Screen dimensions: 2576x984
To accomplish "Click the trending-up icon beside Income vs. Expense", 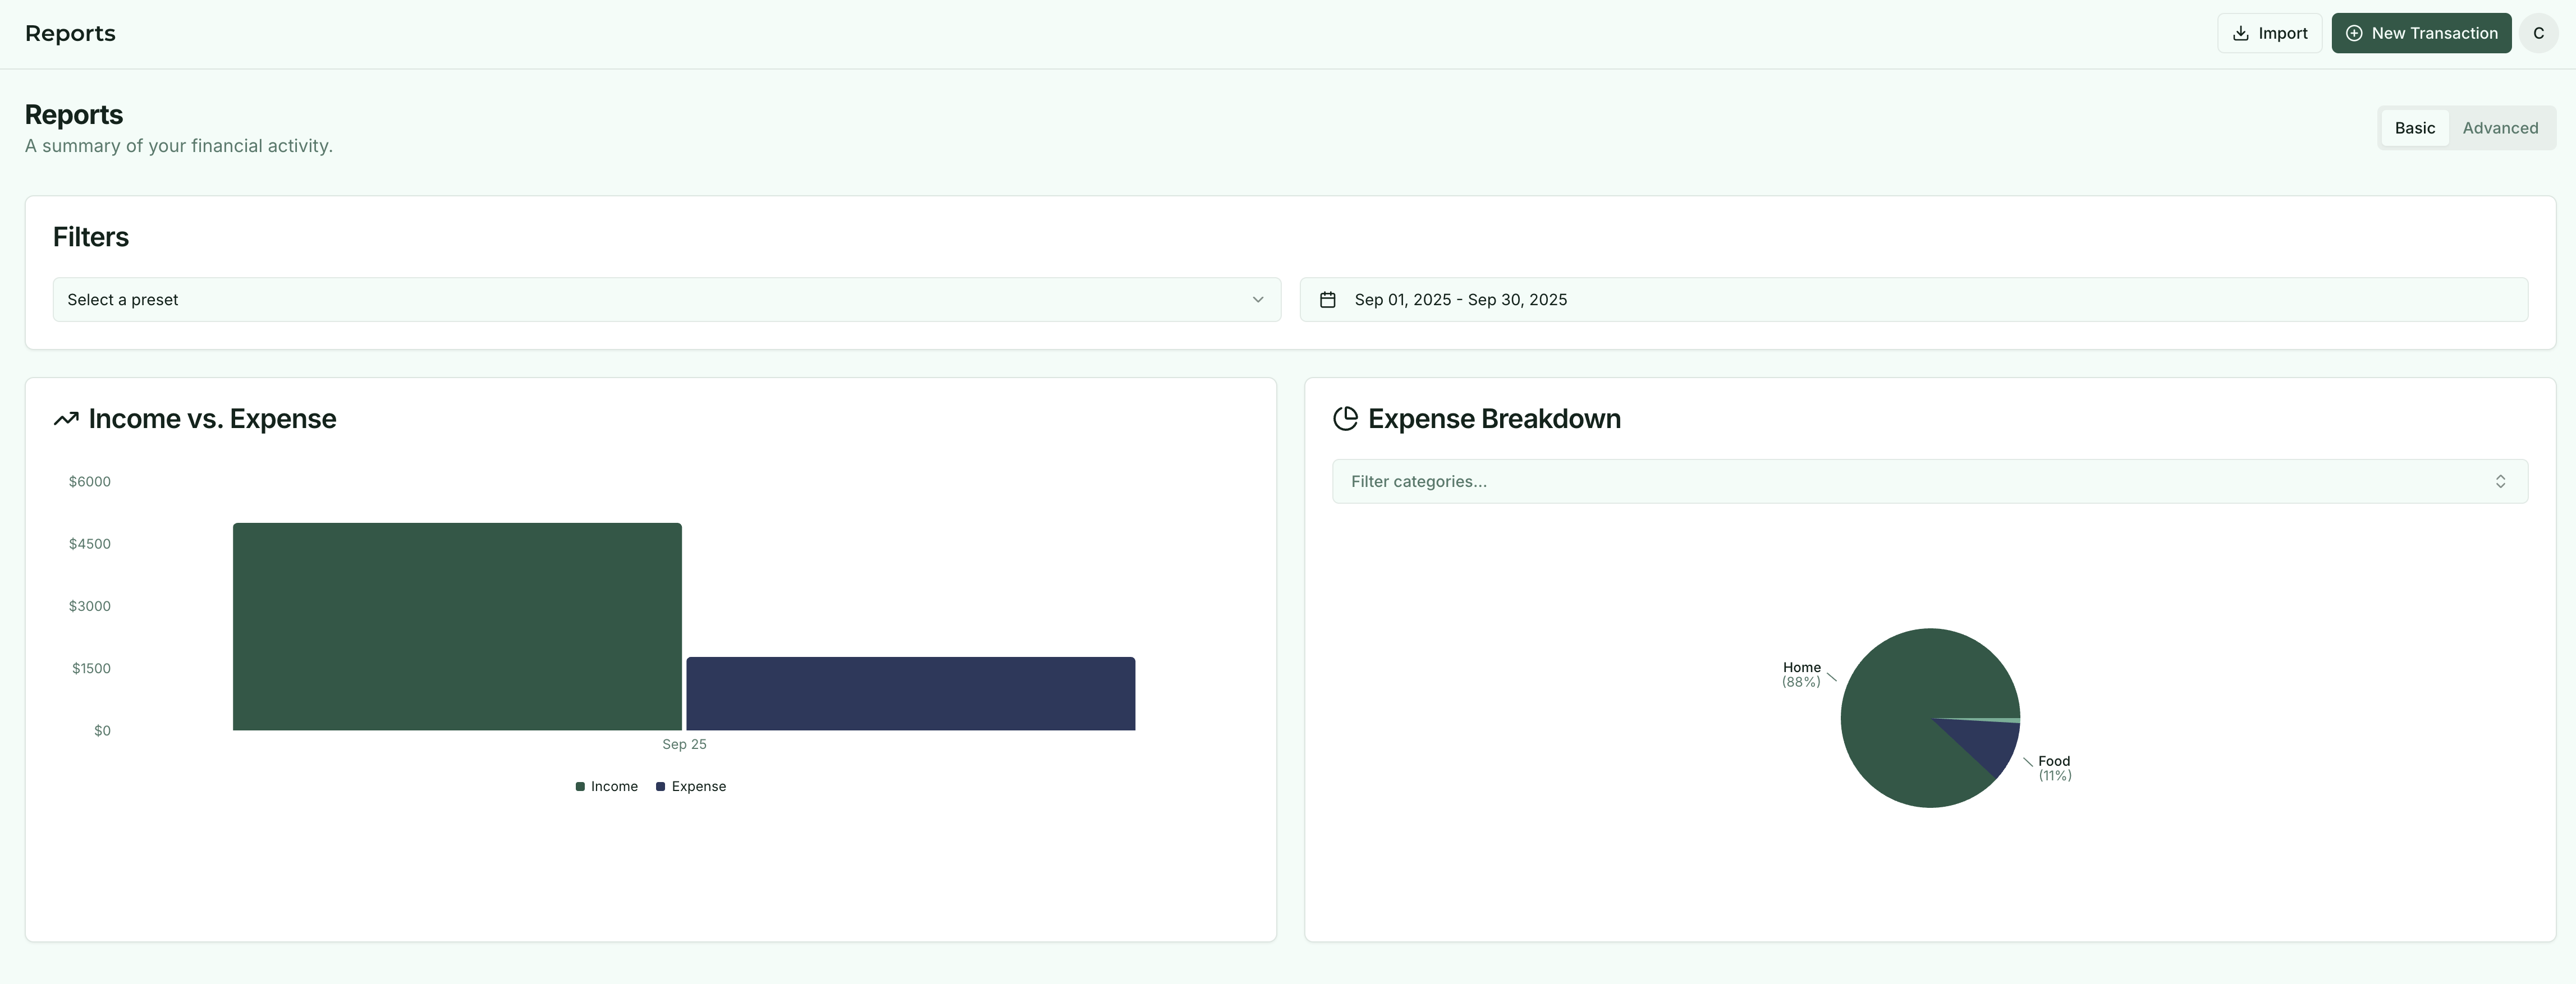I will coord(66,419).
